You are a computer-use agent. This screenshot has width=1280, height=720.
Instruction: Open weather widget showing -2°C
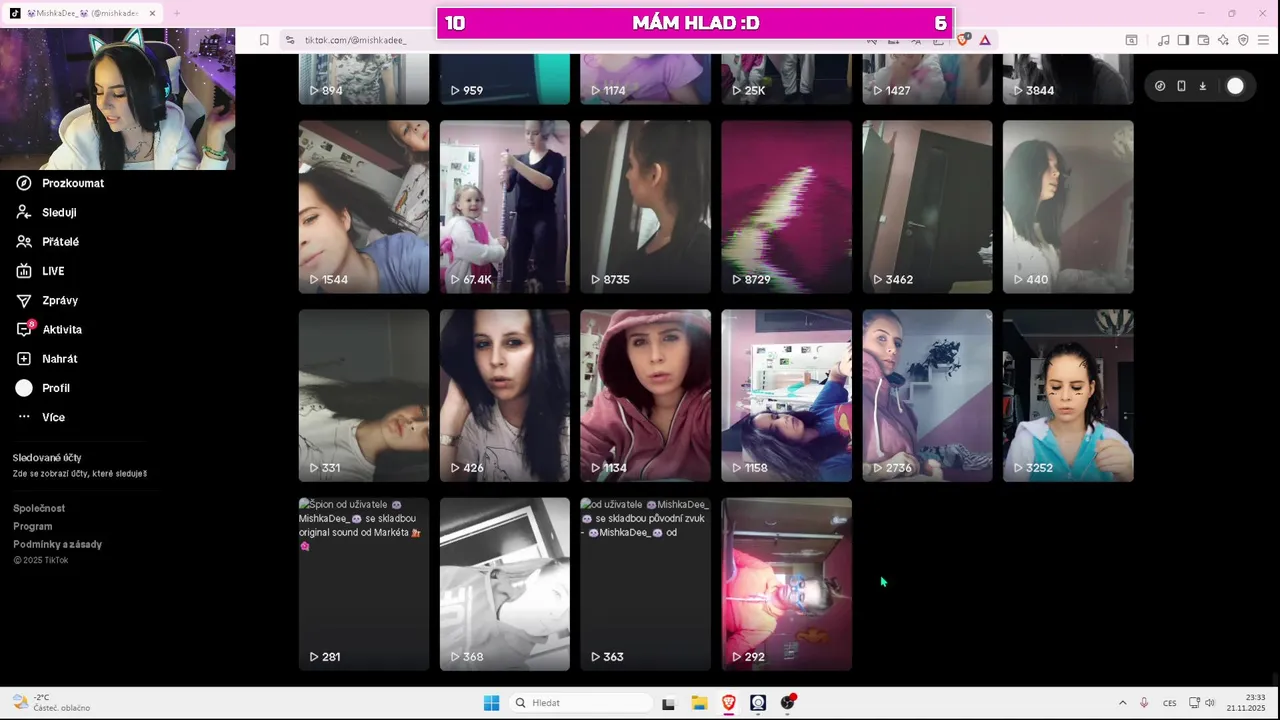[52, 703]
